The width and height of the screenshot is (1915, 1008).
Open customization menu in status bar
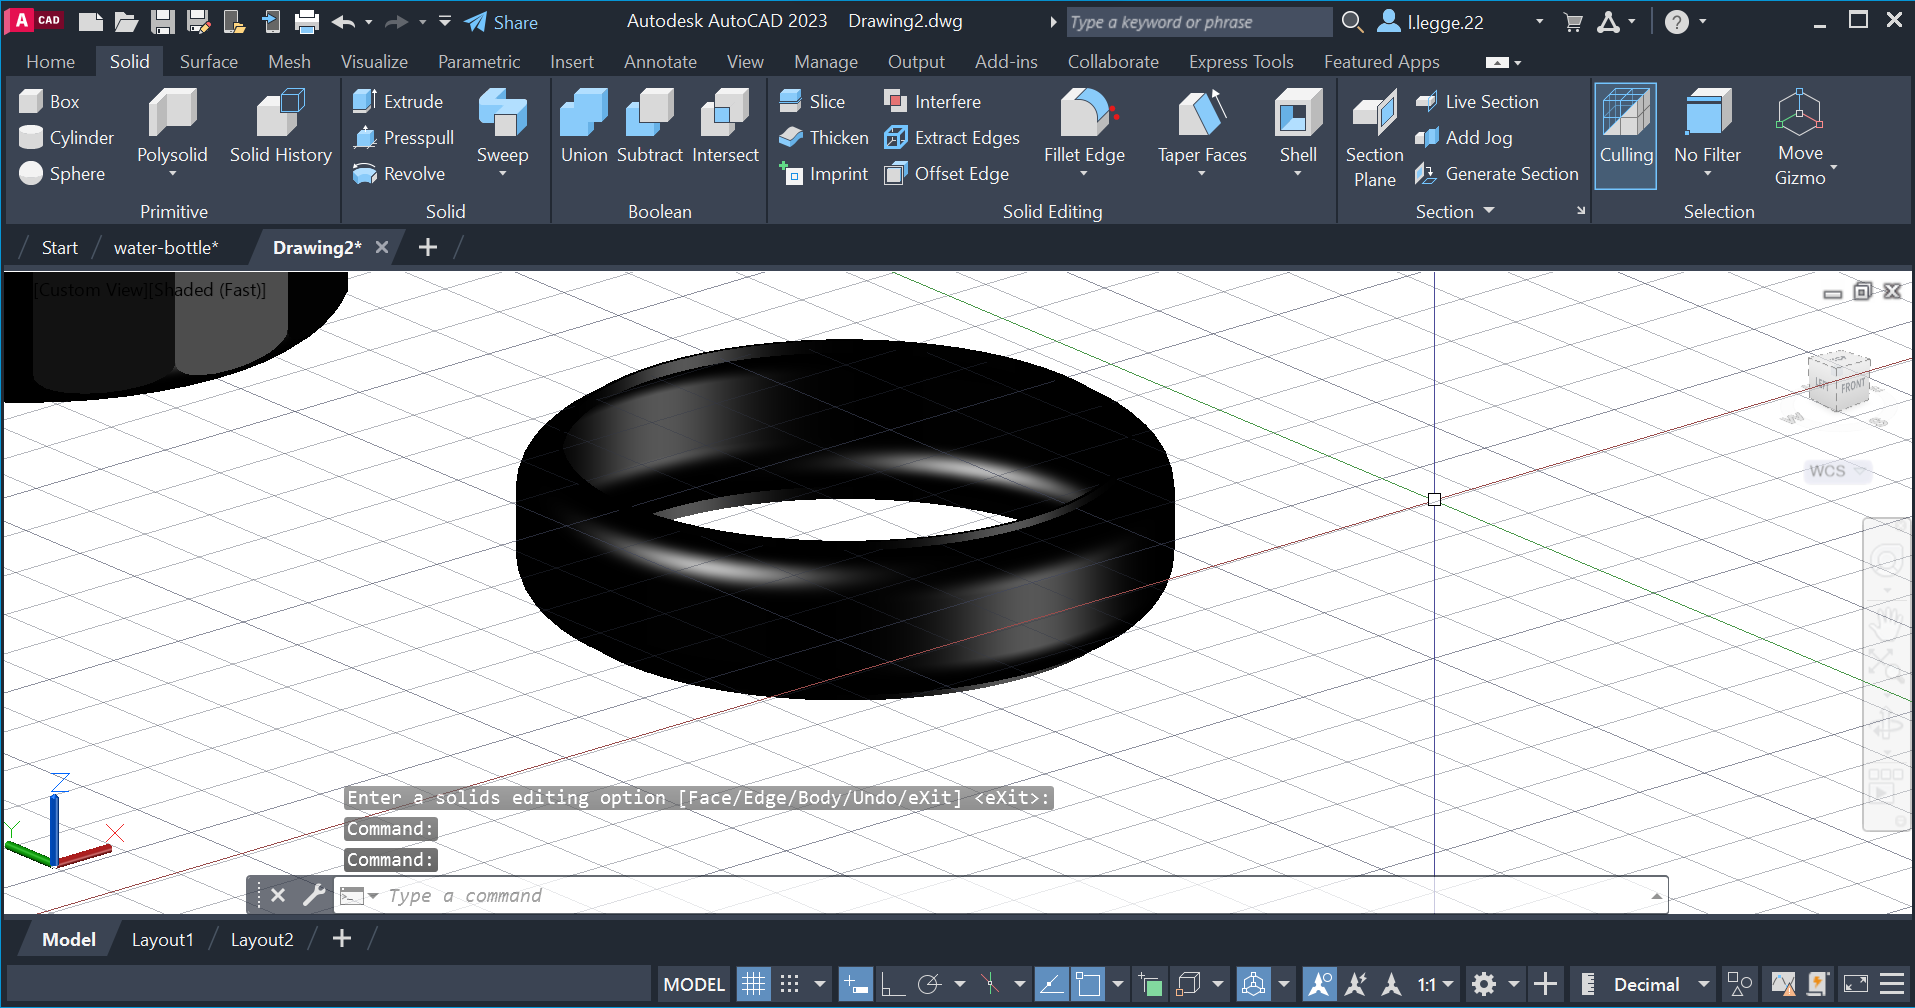(1891, 984)
